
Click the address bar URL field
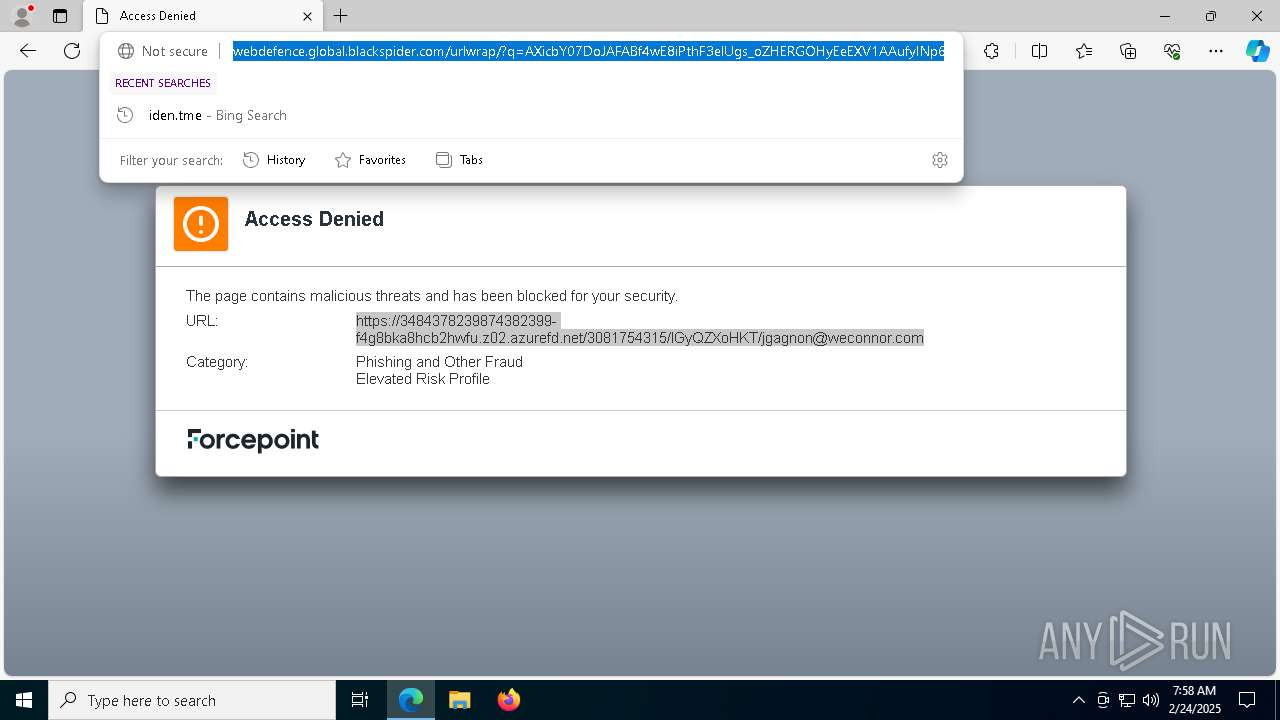tap(588, 51)
